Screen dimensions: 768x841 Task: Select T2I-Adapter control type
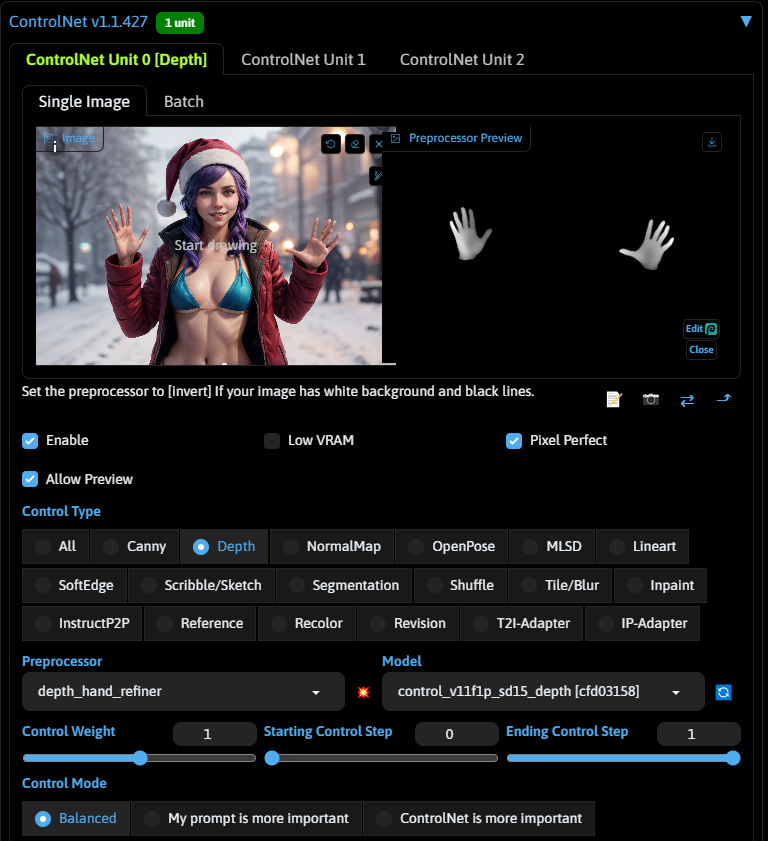[x=521, y=623]
